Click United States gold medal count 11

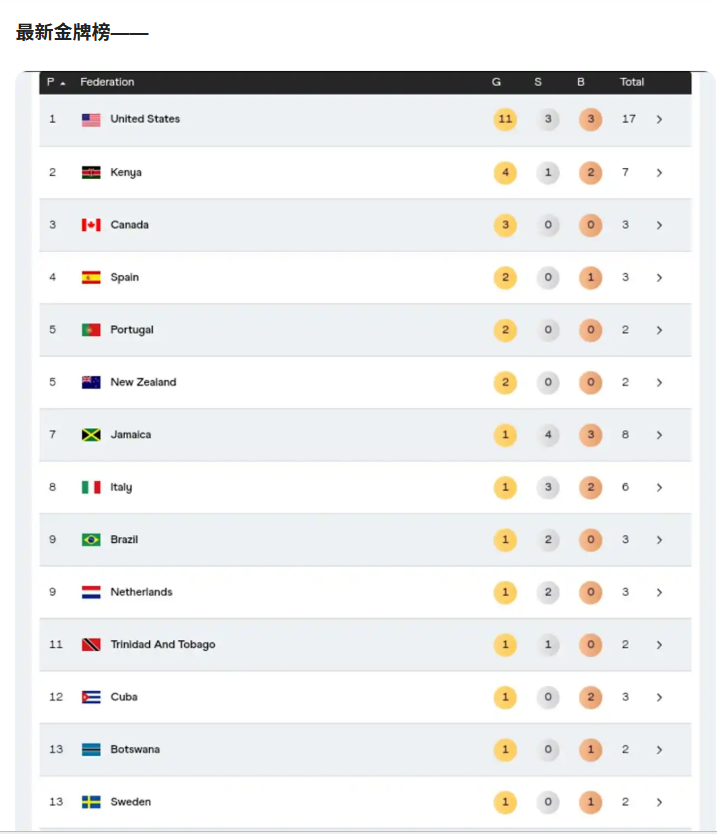505,119
